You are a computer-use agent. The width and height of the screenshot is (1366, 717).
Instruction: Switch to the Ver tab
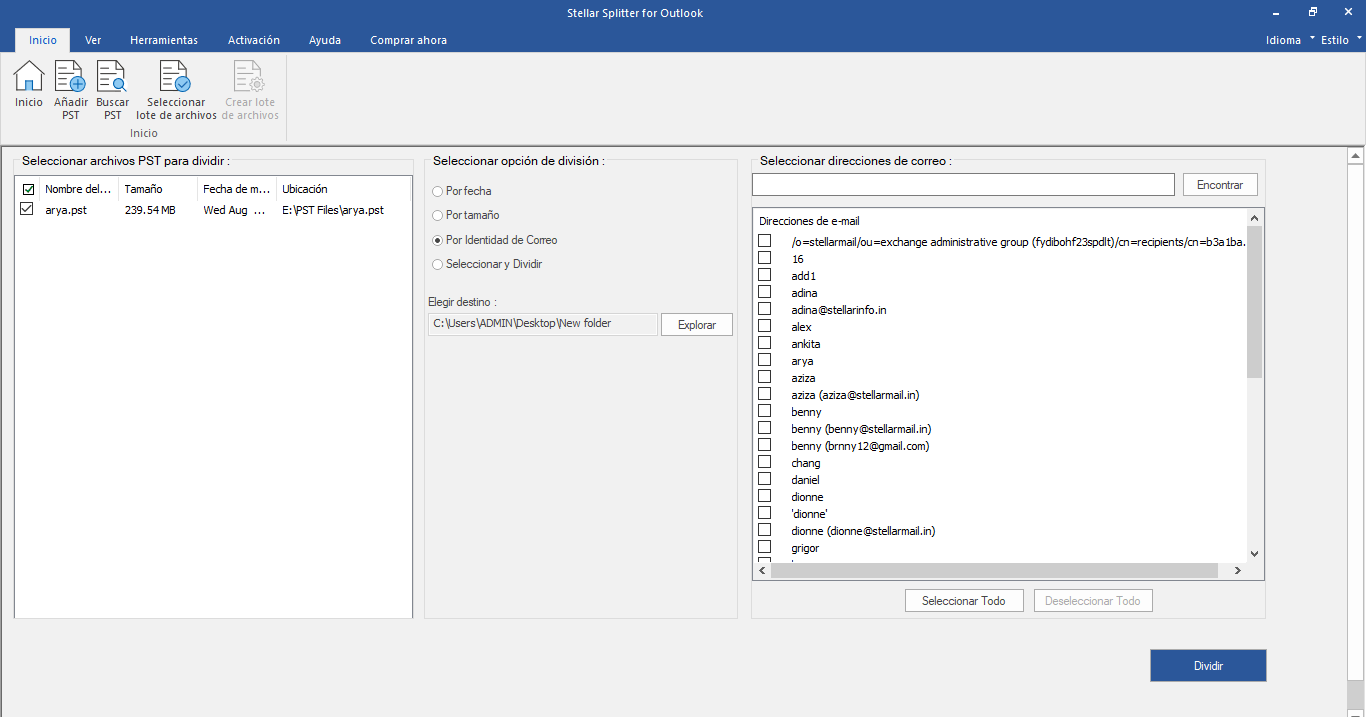(93, 40)
